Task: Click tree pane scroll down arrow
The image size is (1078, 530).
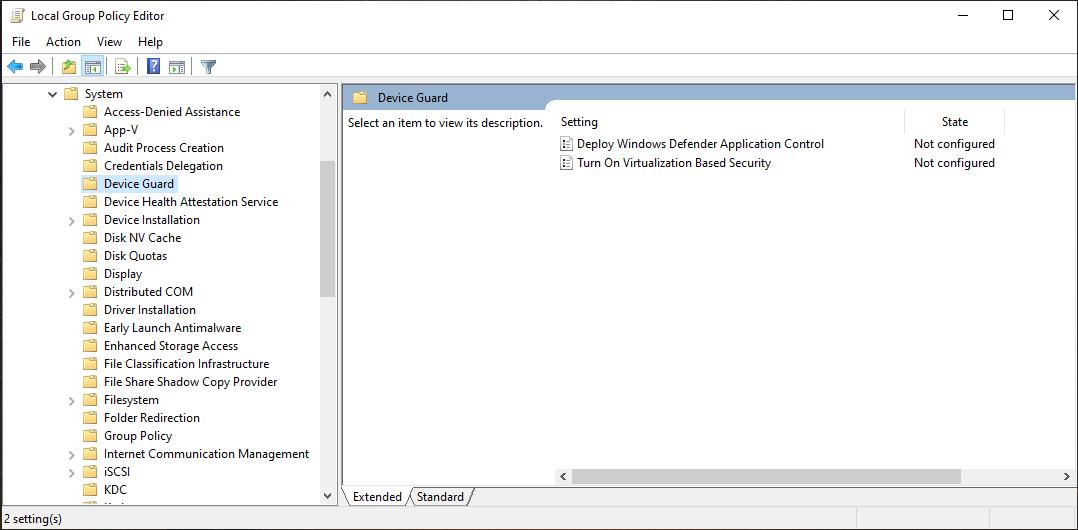Action: (x=327, y=496)
